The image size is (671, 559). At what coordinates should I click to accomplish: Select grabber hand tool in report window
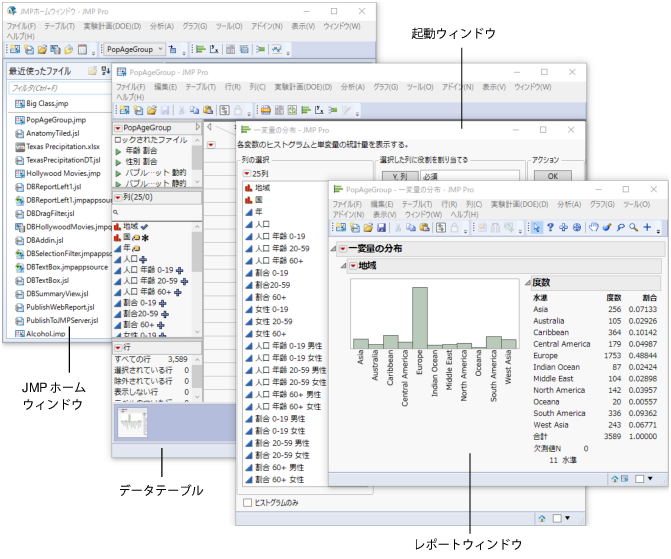pos(594,227)
